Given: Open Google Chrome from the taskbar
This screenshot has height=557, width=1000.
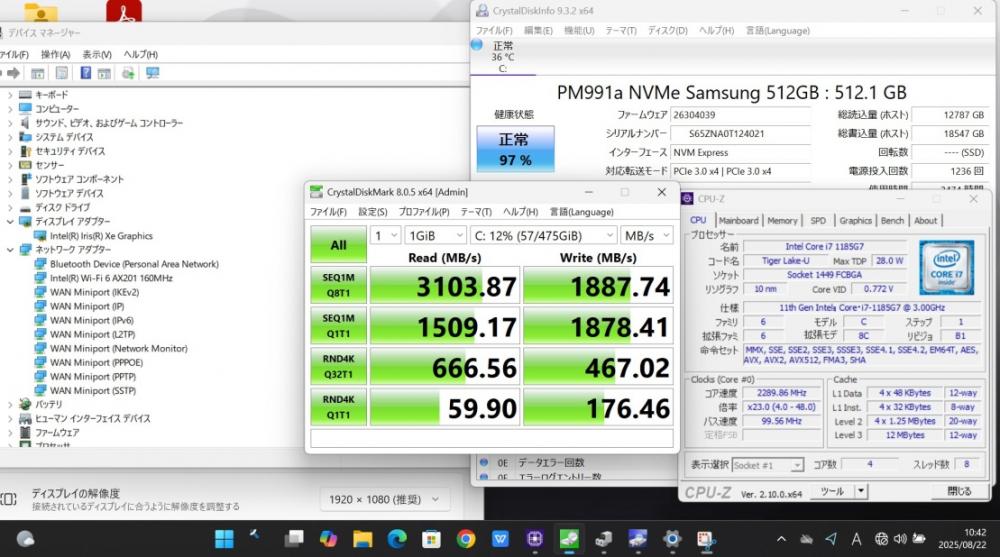Looking at the screenshot, I should pos(465,539).
